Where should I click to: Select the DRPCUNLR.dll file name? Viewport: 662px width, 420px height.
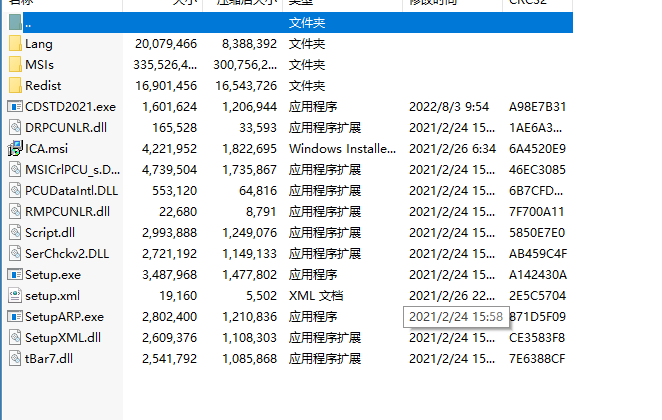pyautogui.click(x=66, y=127)
